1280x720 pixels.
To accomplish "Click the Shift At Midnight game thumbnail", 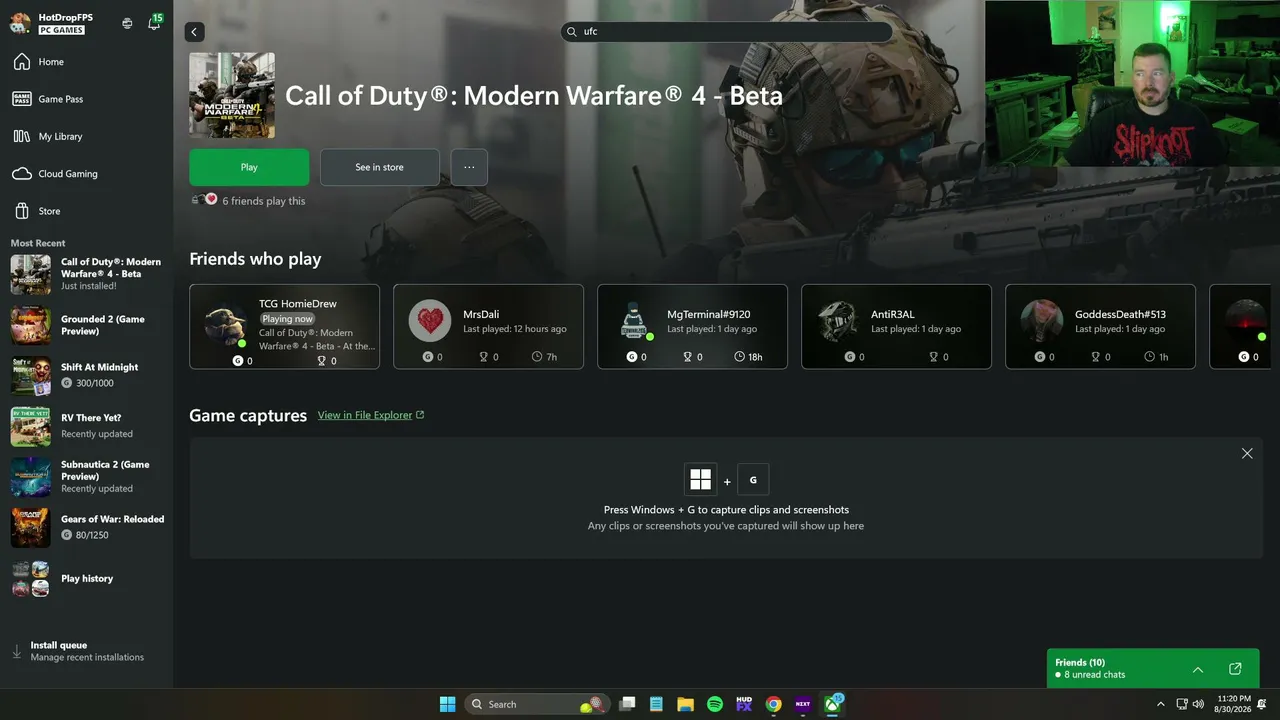I will pyautogui.click(x=30, y=376).
